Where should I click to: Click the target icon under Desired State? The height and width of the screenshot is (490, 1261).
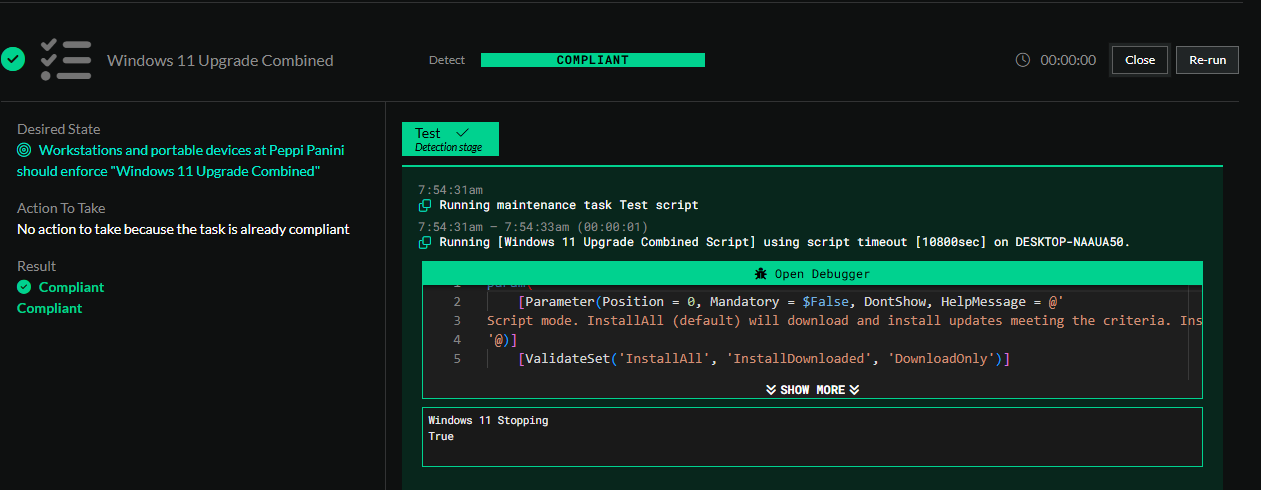24,150
